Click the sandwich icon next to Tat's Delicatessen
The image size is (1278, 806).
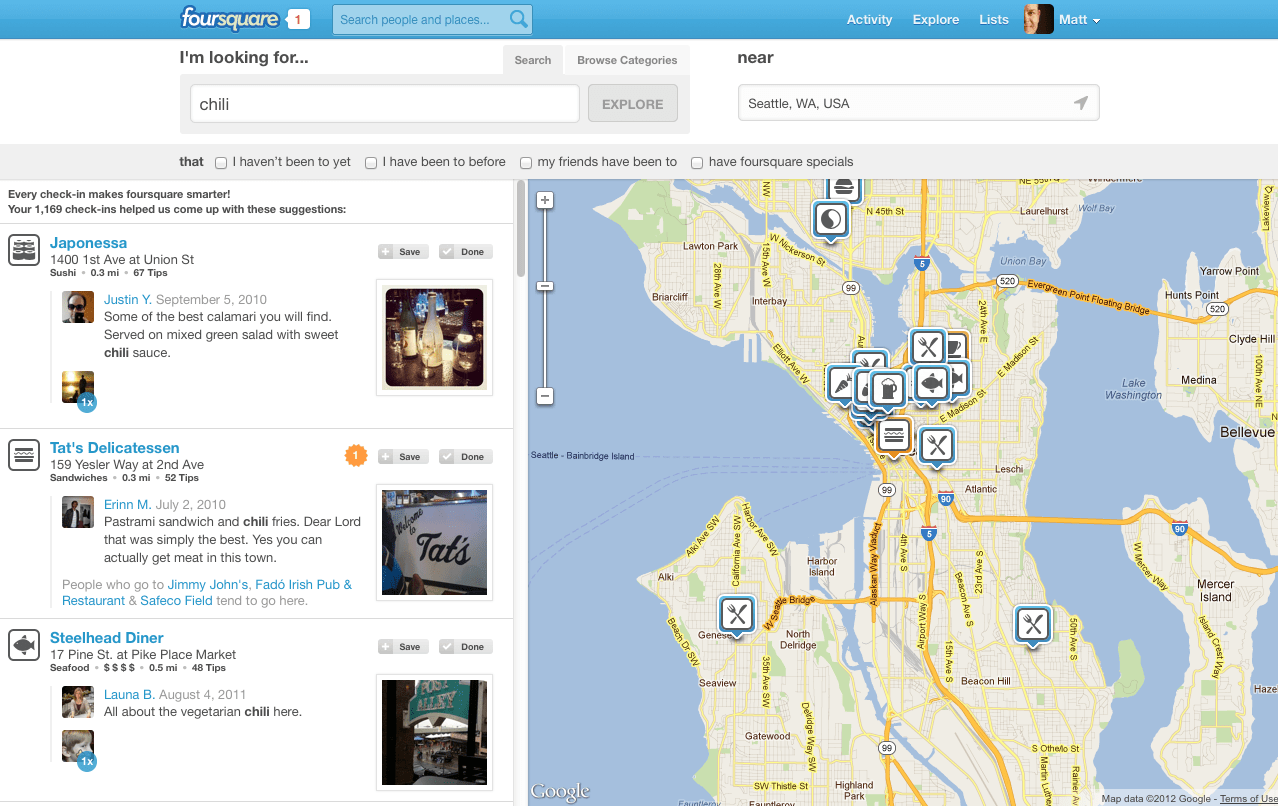coord(23,454)
